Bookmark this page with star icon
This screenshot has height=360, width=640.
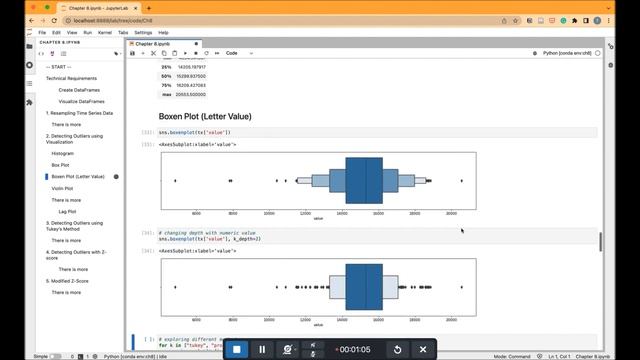(516, 20)
